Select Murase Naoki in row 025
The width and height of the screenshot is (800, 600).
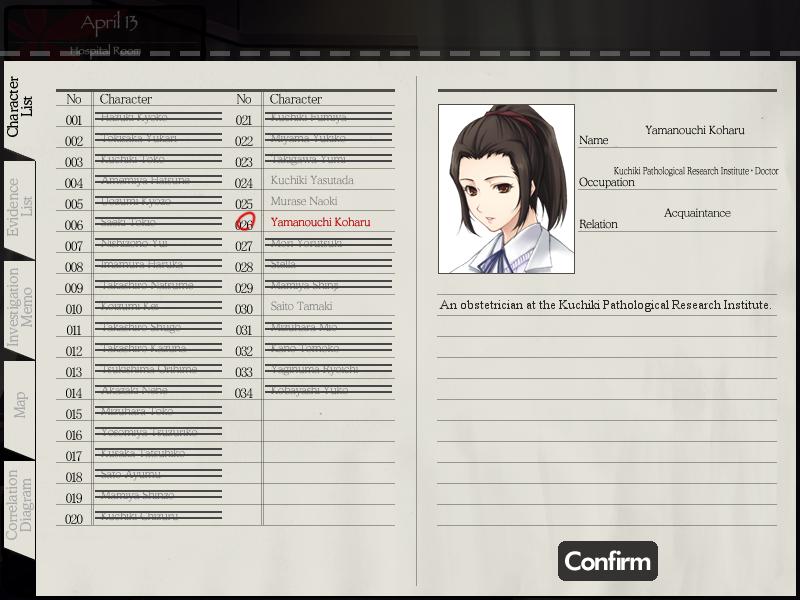pos(304,201)
